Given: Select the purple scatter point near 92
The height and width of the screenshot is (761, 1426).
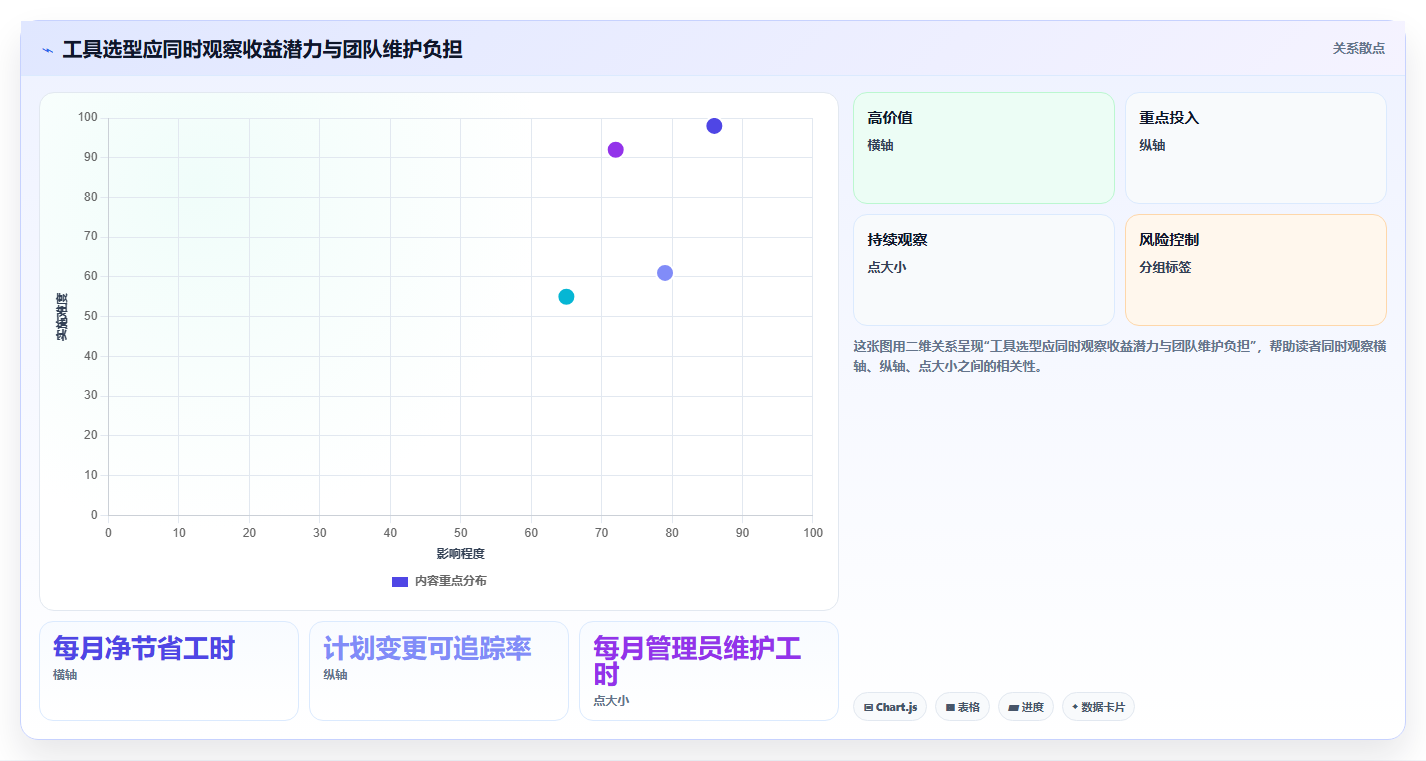Looking at the screenshot, I should [616, 150].
